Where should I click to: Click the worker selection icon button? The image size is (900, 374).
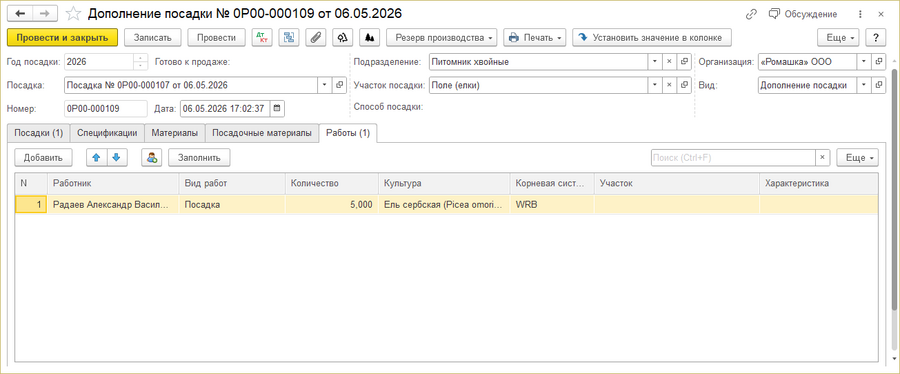(x=152, y=157)
